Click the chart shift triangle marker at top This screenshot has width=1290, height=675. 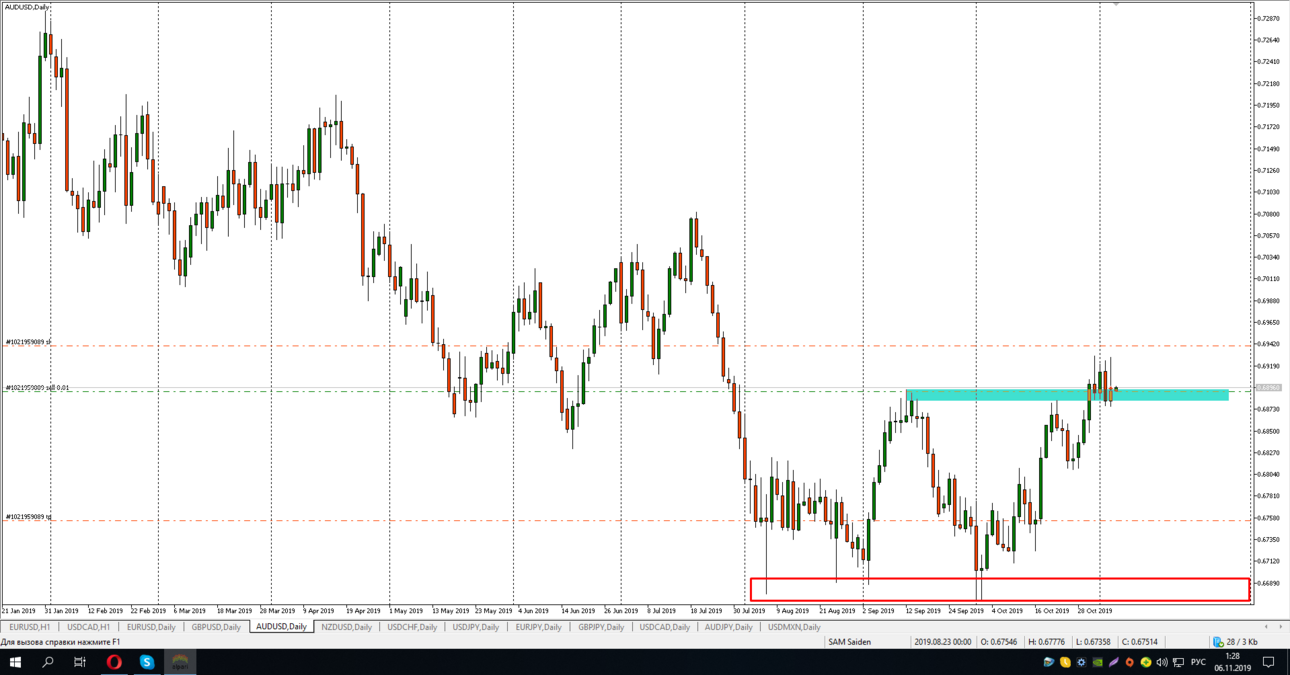coord(1116,4)
